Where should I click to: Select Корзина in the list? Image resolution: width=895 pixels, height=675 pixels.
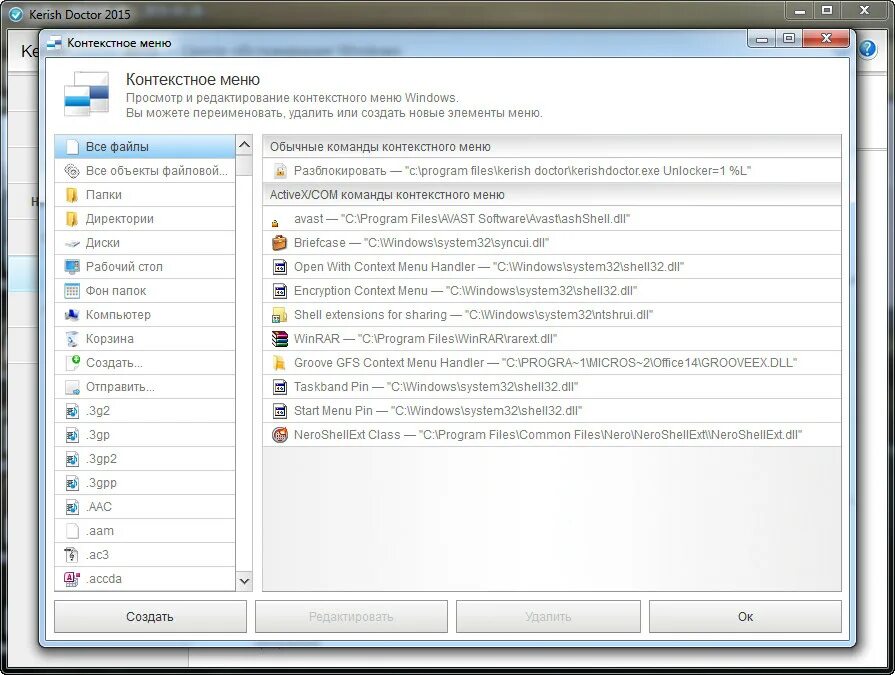tap(145, 338)
